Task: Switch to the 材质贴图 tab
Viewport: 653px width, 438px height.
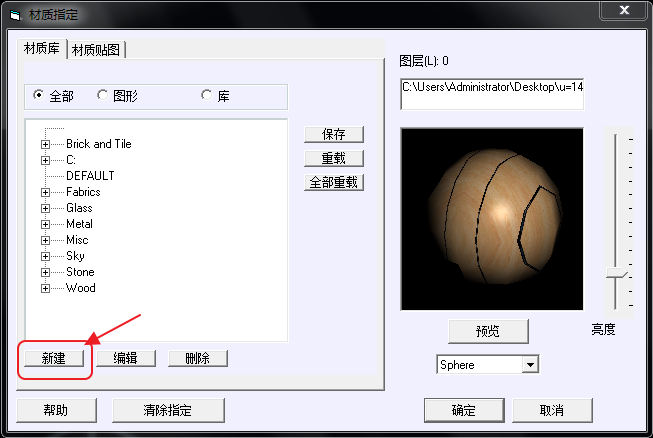Action: point(97,50)
